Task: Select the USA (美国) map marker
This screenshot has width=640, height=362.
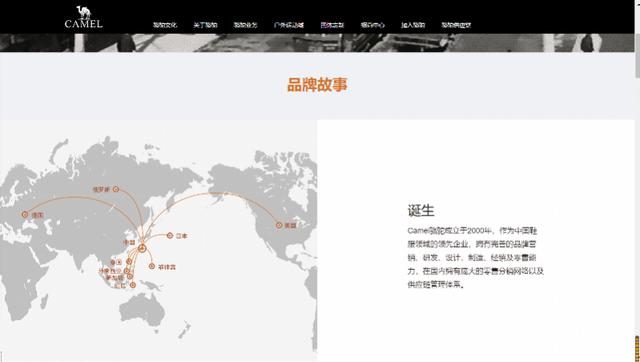Action: [x=279, y=225]
